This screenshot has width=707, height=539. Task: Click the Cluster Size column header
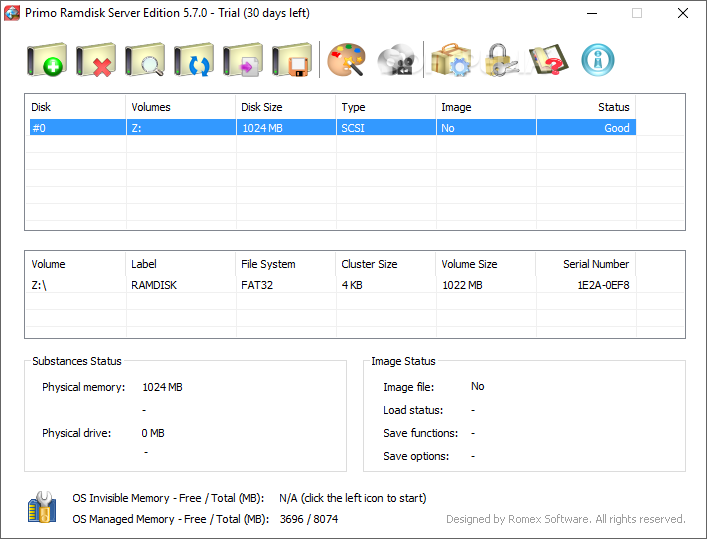tap(386, 264)
